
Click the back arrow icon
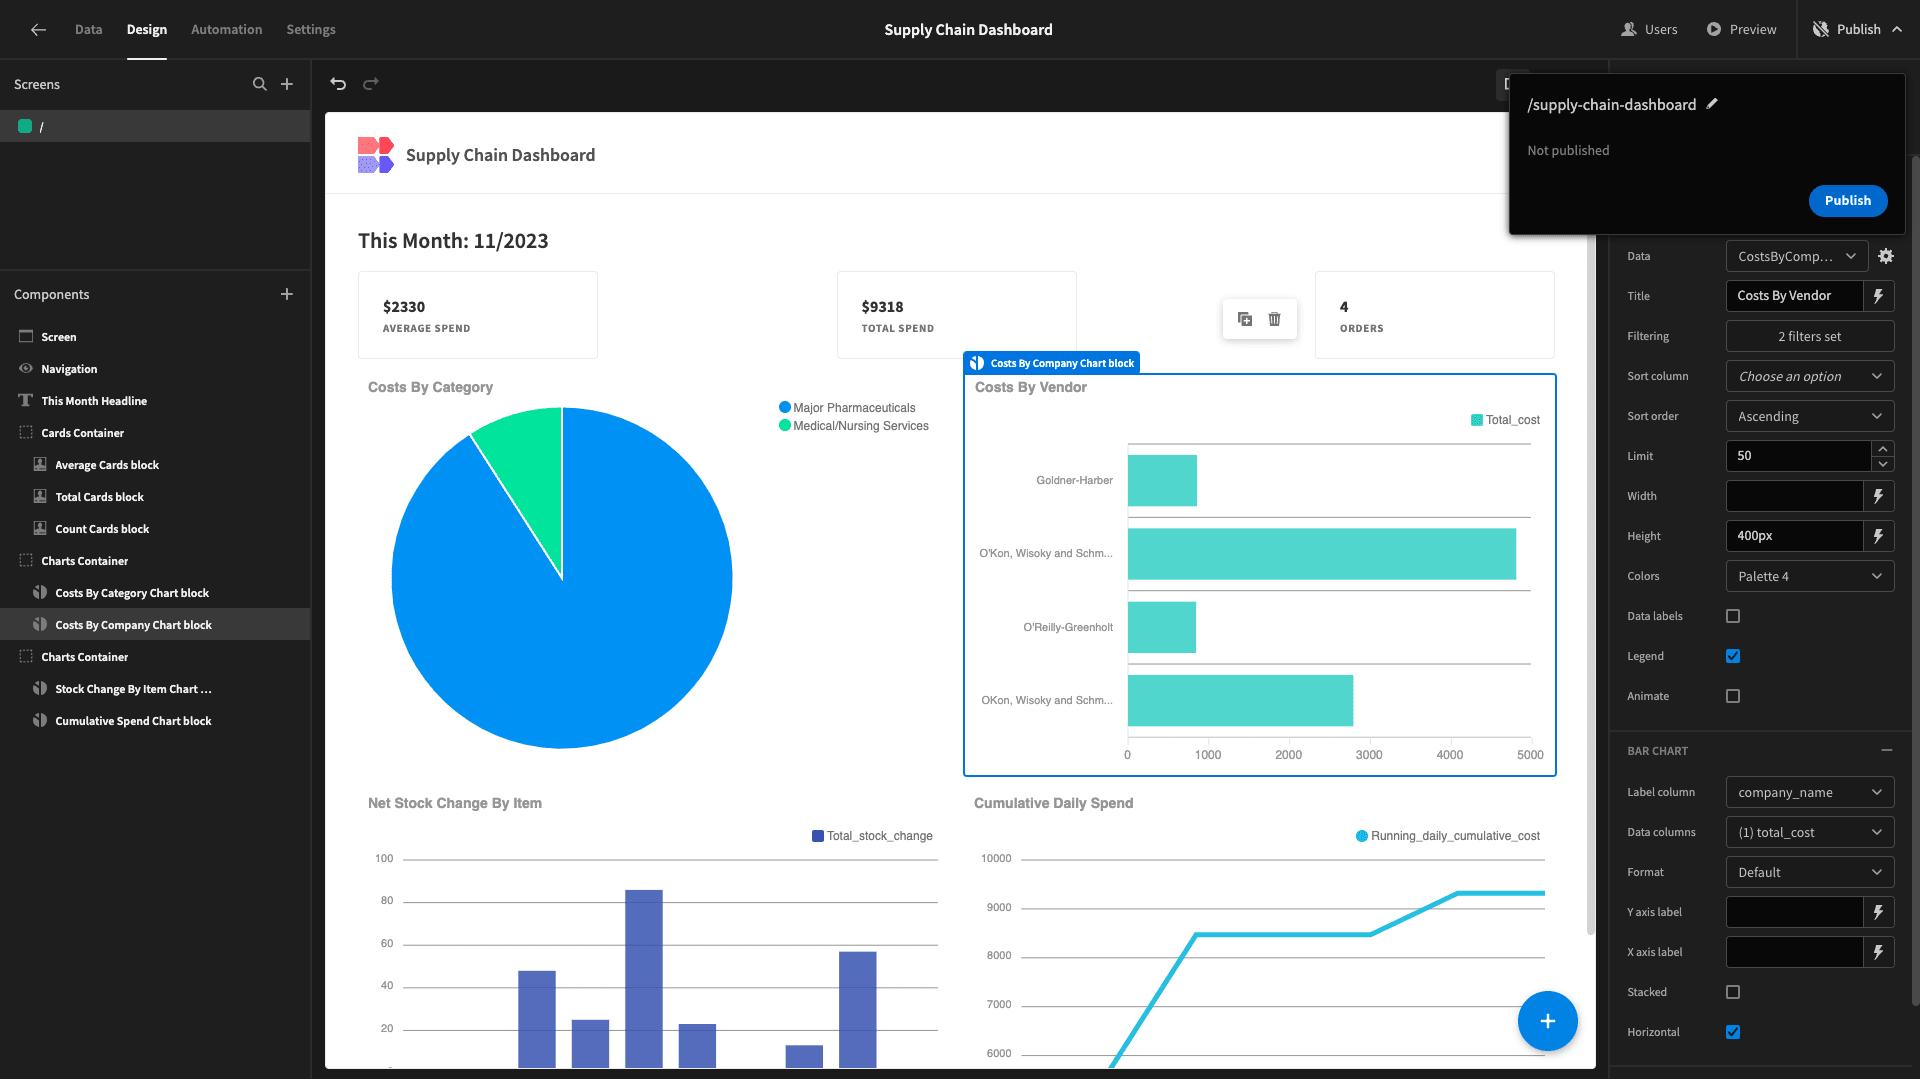[x=38, y=30]
